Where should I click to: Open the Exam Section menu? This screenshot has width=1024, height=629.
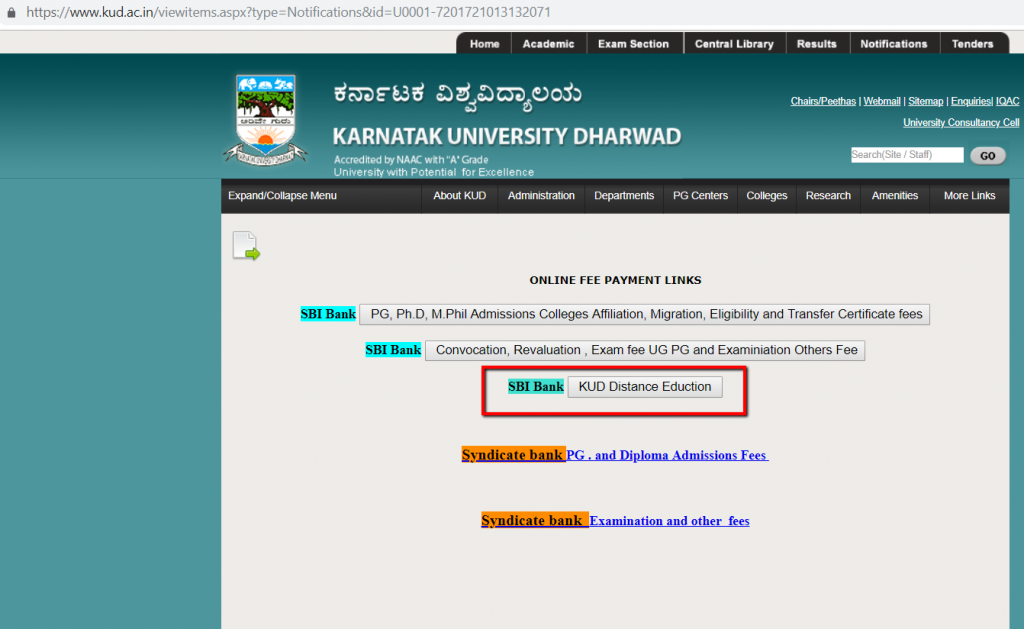(634, 43)
